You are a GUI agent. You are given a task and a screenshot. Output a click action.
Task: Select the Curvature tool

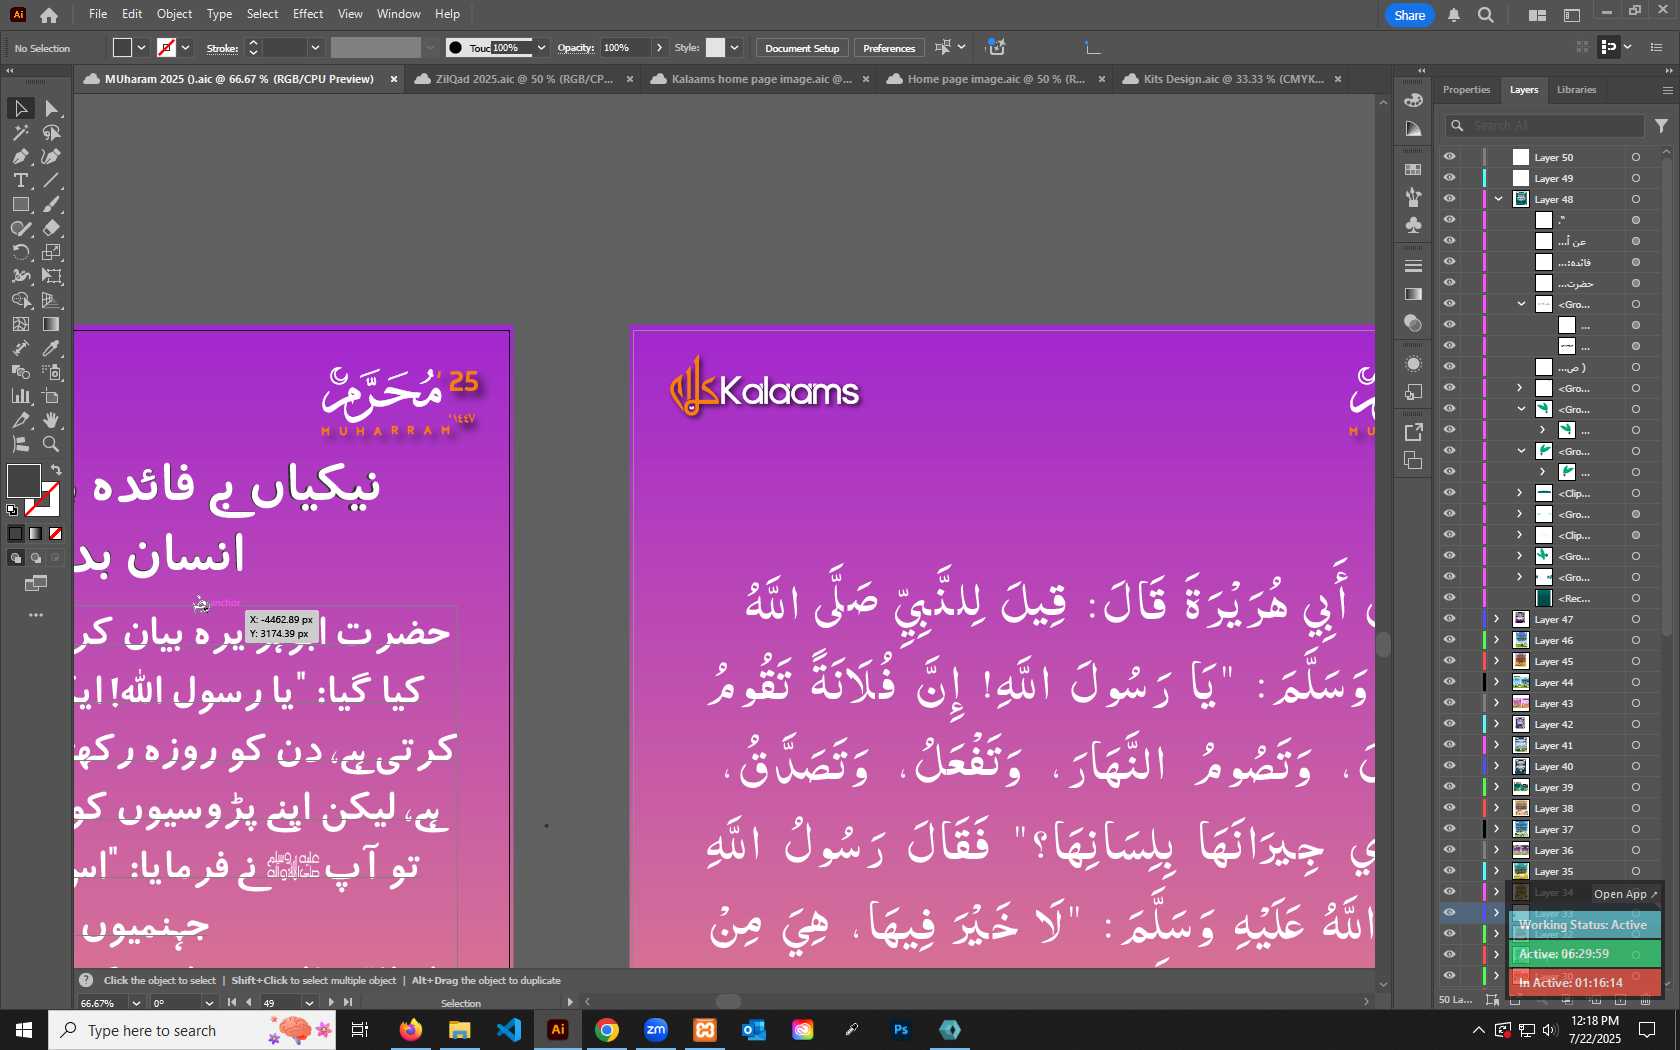(x=52, y=156)
